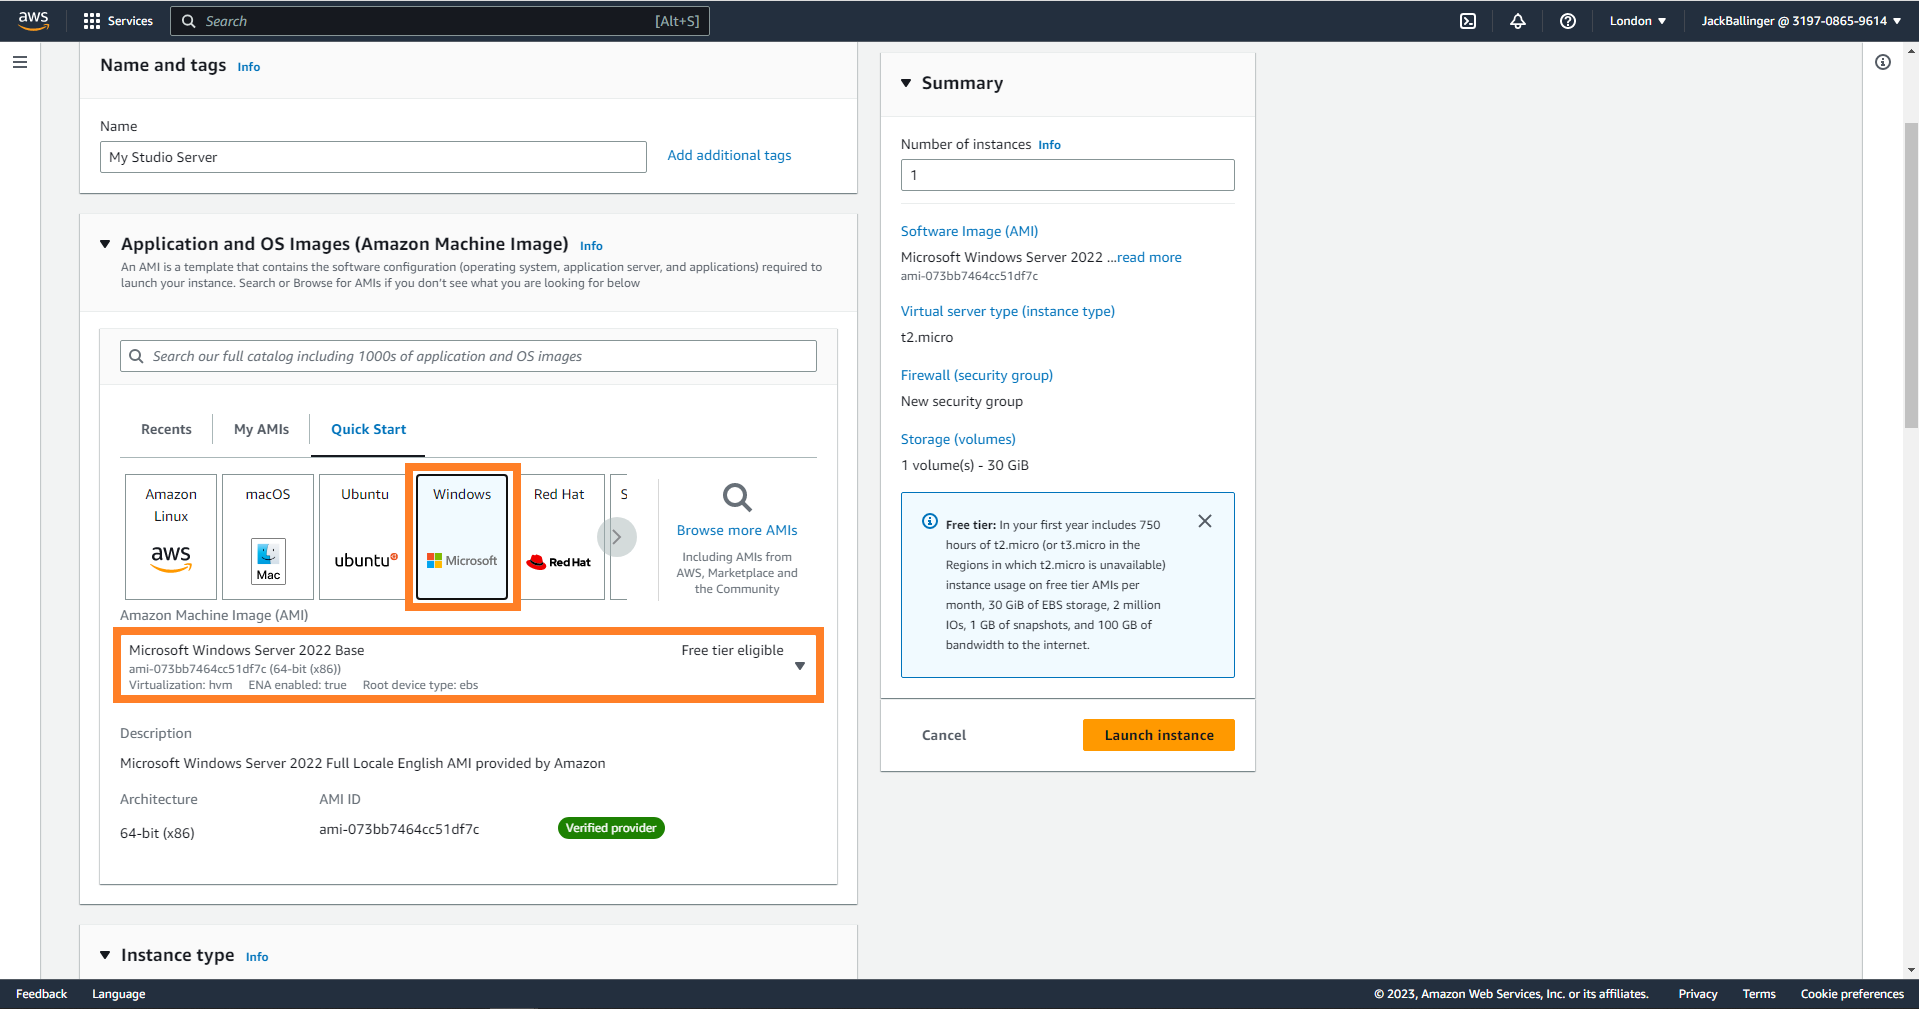
Task: Open the Services grid menu
Action: click(92, 21)
